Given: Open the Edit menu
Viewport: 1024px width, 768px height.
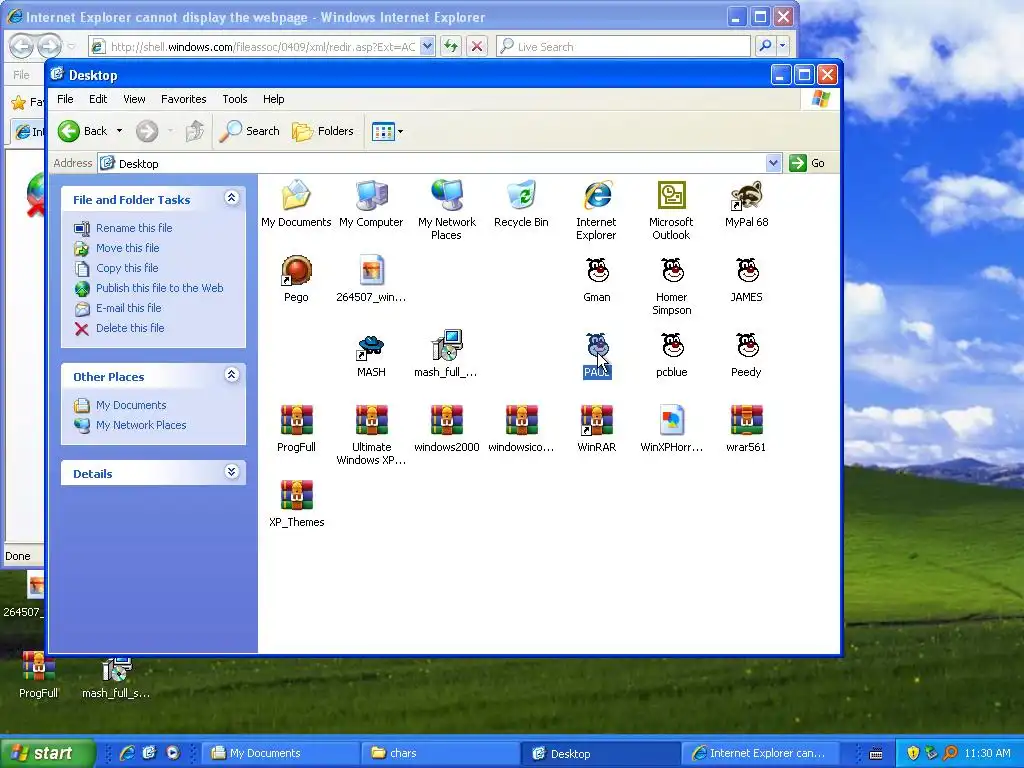Looking at the screenshot, I should 98,99.
